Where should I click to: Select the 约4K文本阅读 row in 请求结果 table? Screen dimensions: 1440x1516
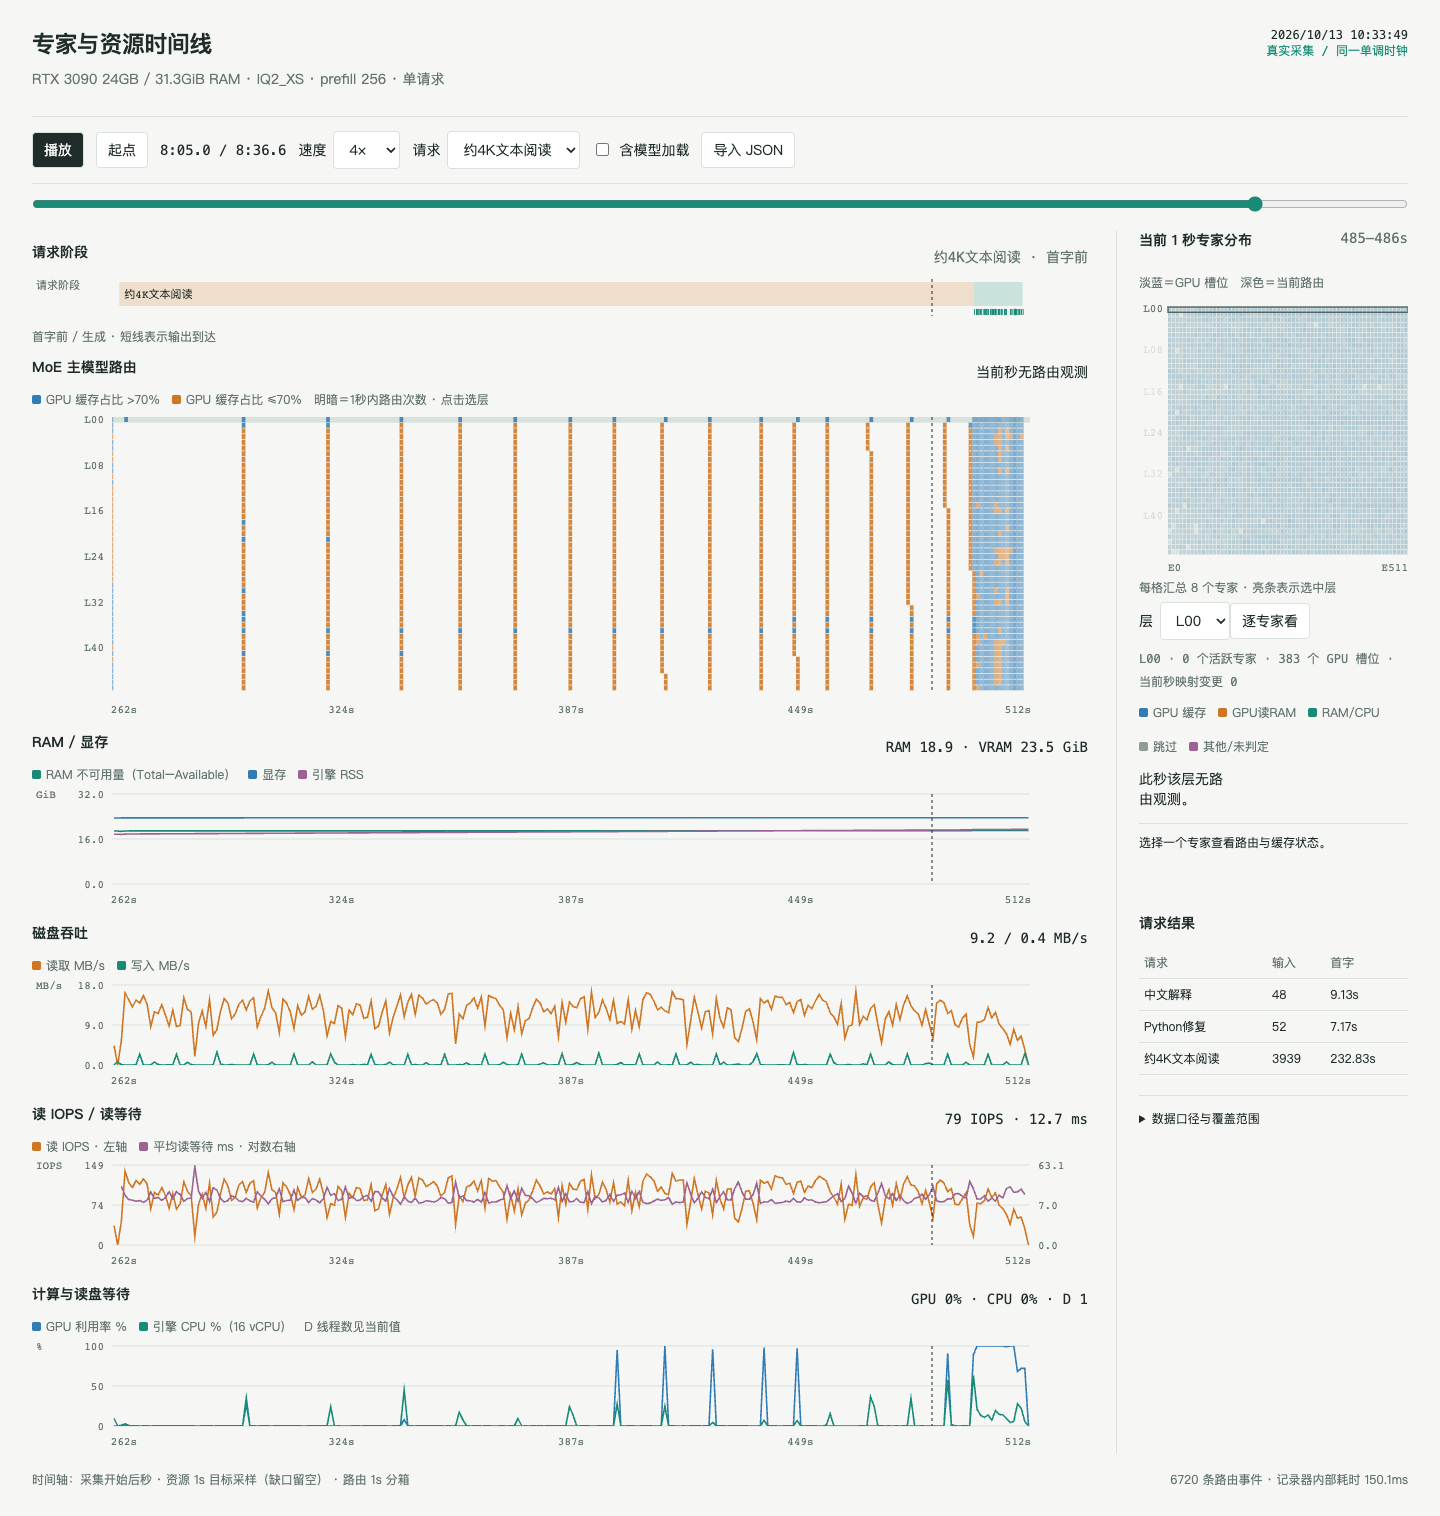point(1273,1059)
